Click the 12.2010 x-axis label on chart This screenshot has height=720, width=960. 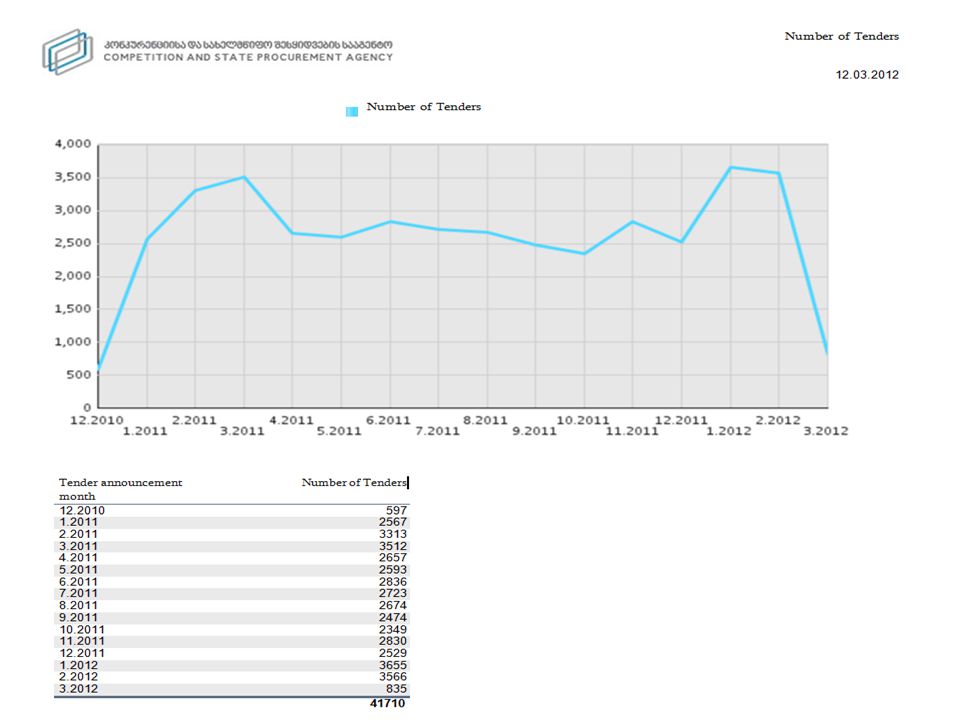(x=97, y=421)
